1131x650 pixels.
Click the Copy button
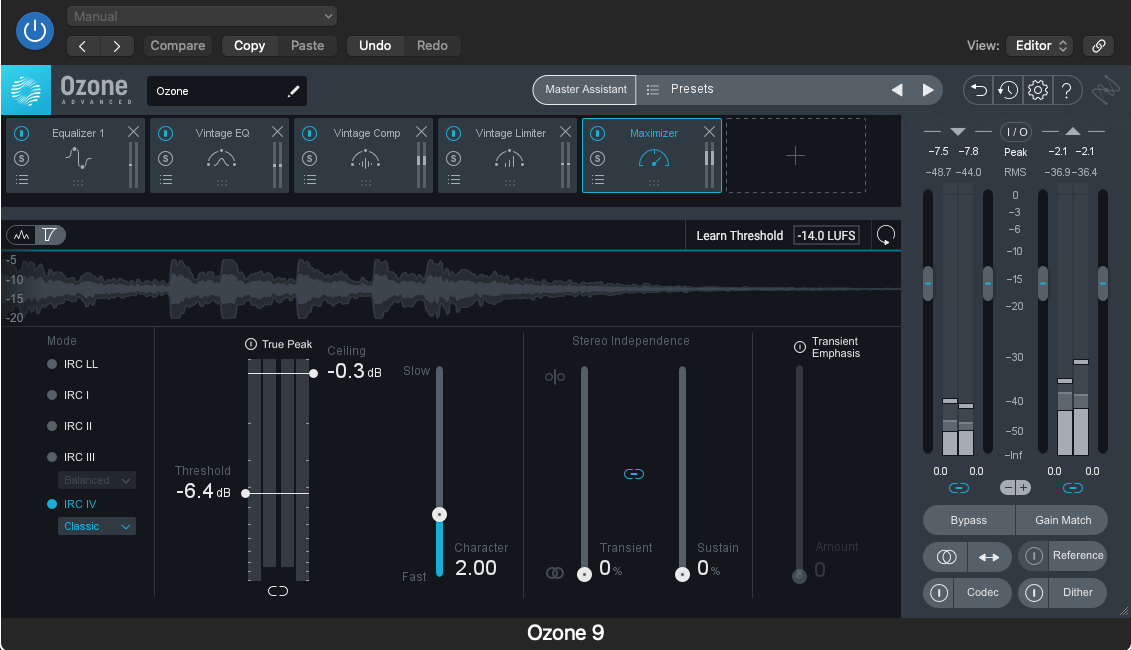[x=250, y=45]
